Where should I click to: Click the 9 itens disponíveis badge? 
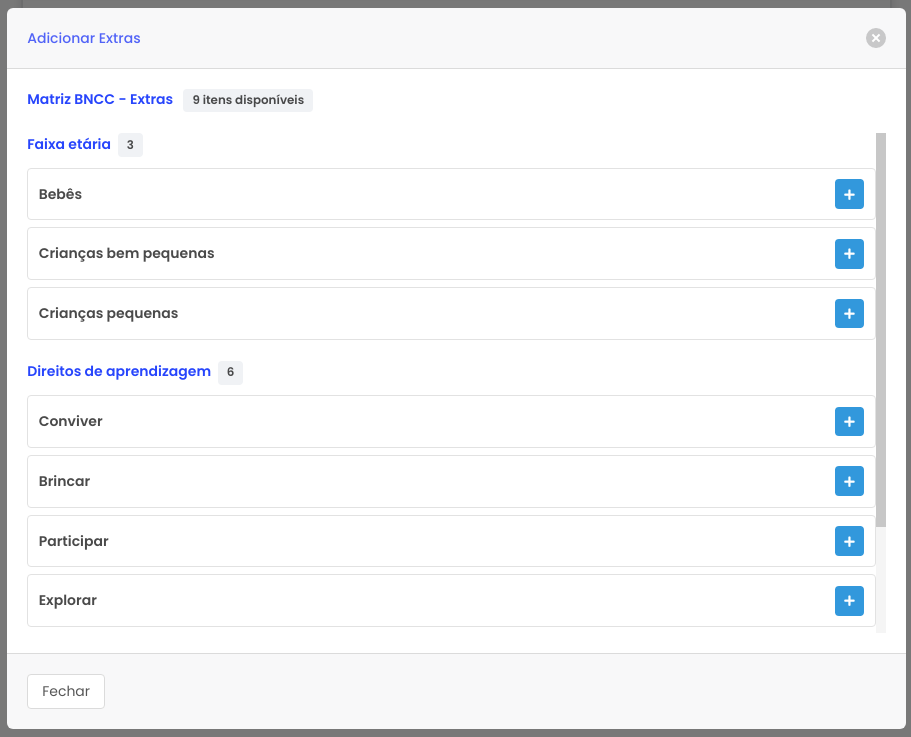pyautogui.click(x=248, y=100)
